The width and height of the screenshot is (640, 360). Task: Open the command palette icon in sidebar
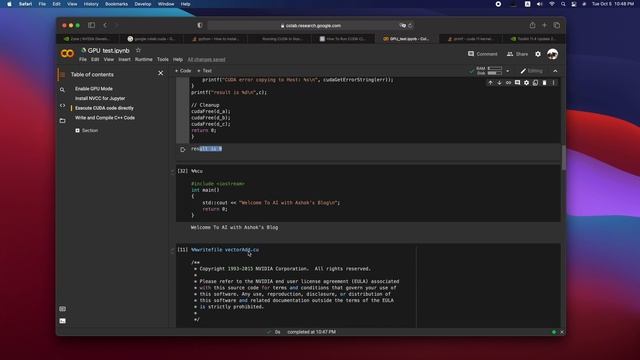coord(62,309)
